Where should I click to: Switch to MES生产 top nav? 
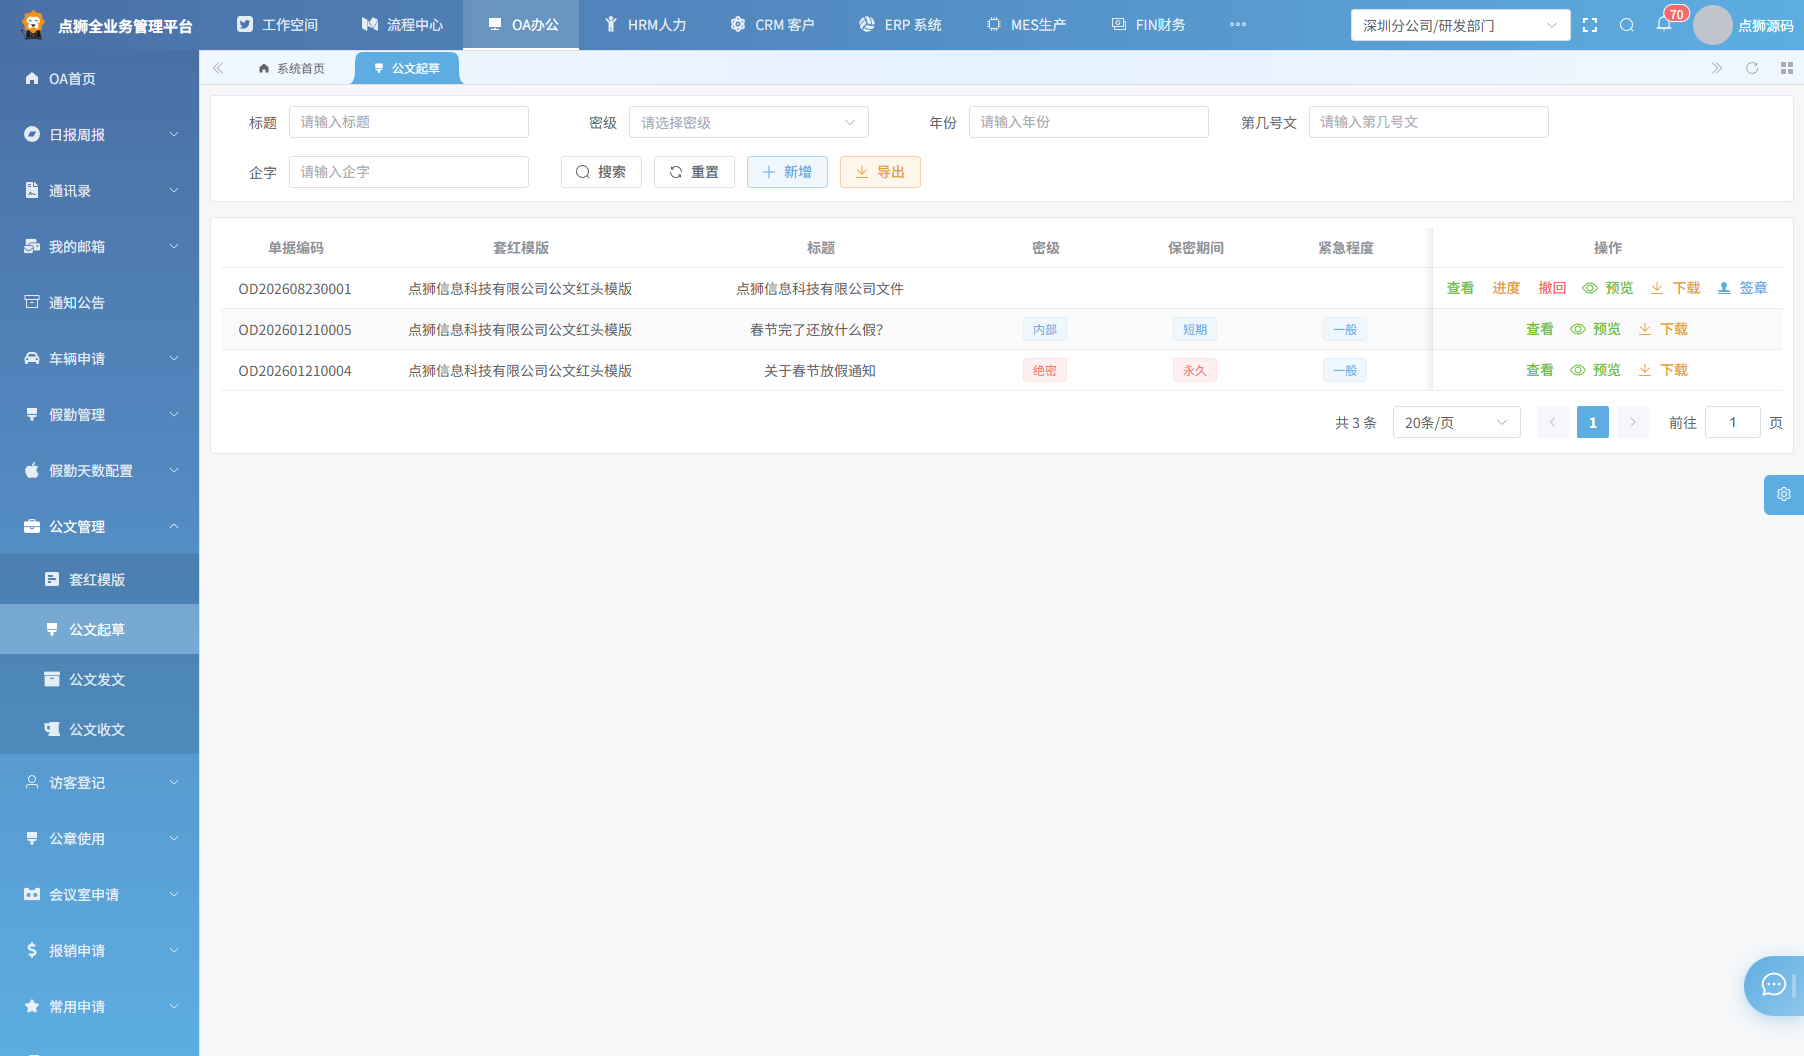pos(1026,25)
